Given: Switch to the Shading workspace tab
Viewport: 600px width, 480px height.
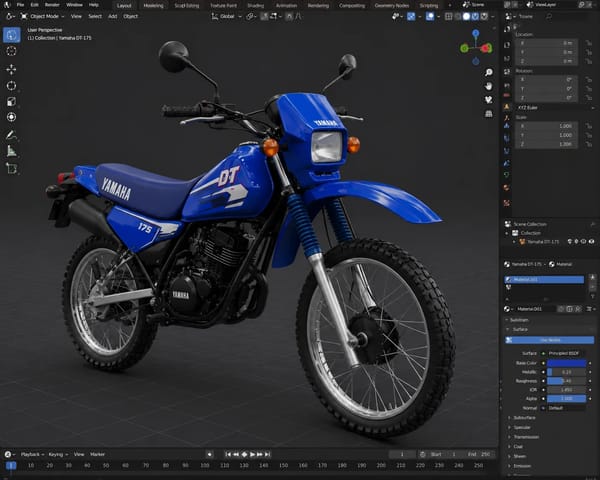Looking at the screenshot, I should pos(256,6).
